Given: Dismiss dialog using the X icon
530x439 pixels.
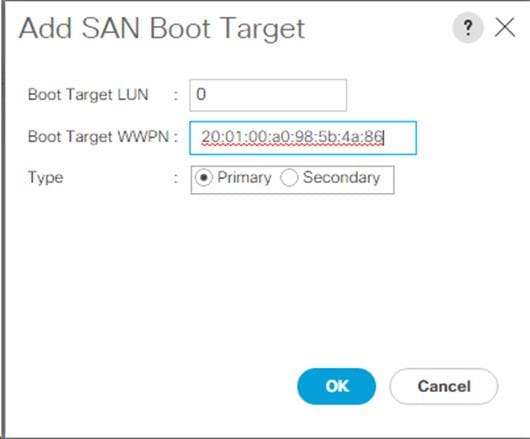Looking at the screenshot, I should coord(505,27).
